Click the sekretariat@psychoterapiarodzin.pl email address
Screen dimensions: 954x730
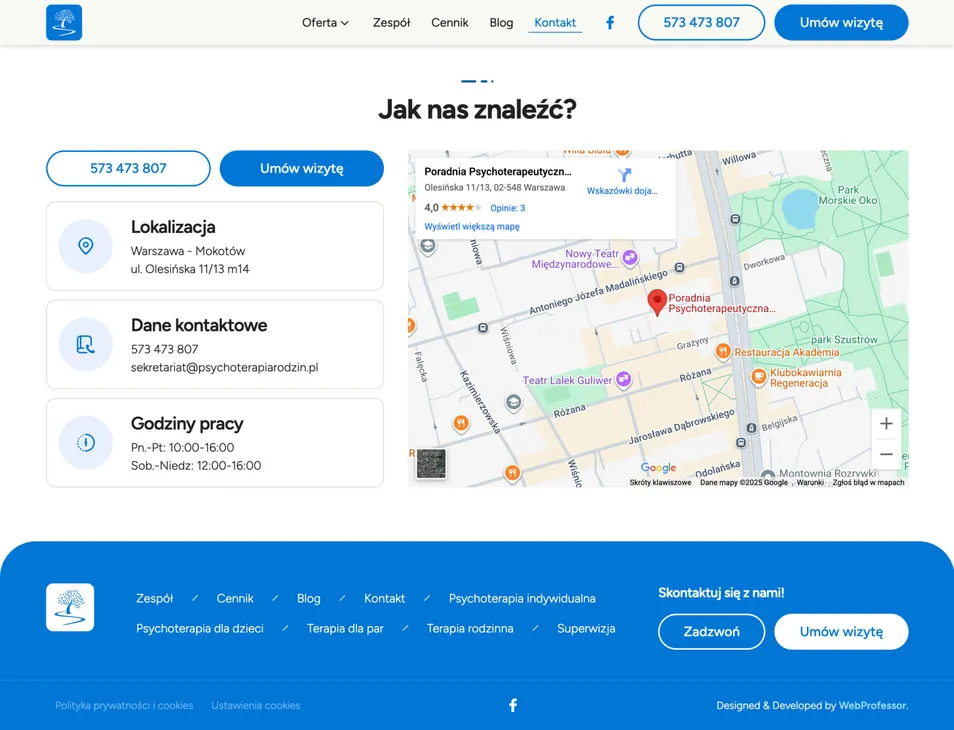pyautogui.click(x=224, y=367)
